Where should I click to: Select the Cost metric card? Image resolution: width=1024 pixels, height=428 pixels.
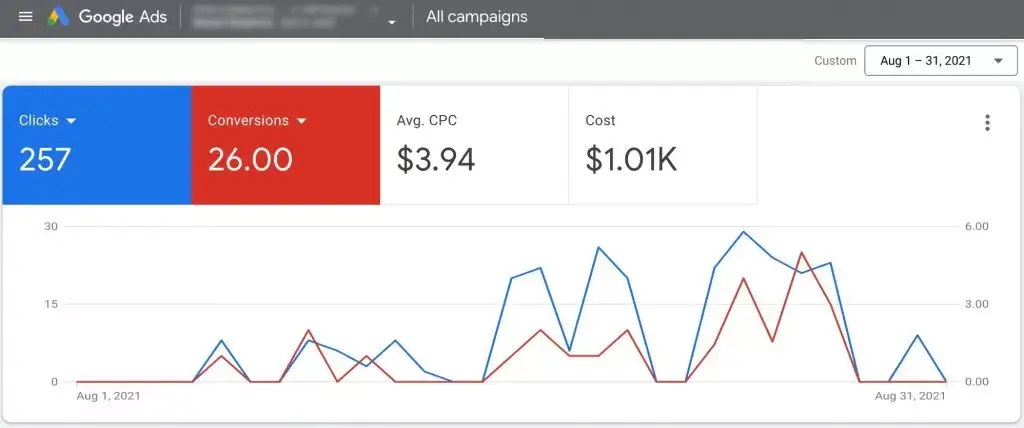point(663,145)
